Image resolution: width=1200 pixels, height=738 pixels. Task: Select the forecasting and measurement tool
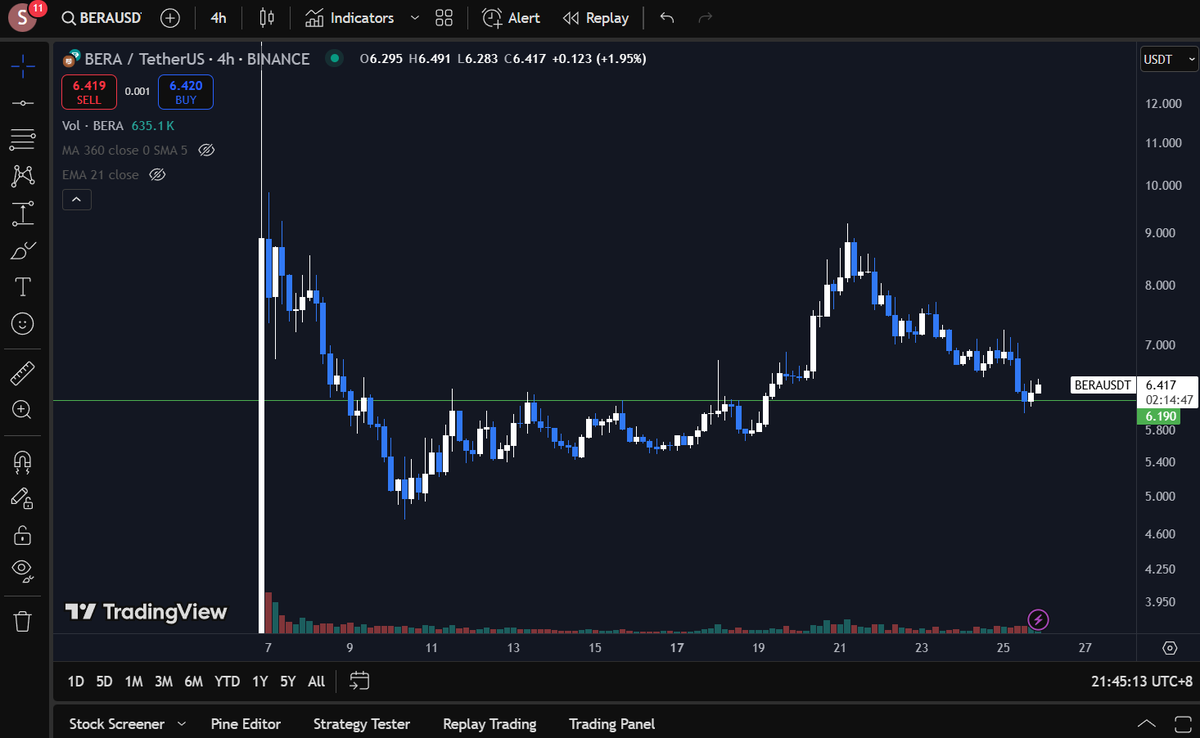pyautogui.click(x=22, y=213)
